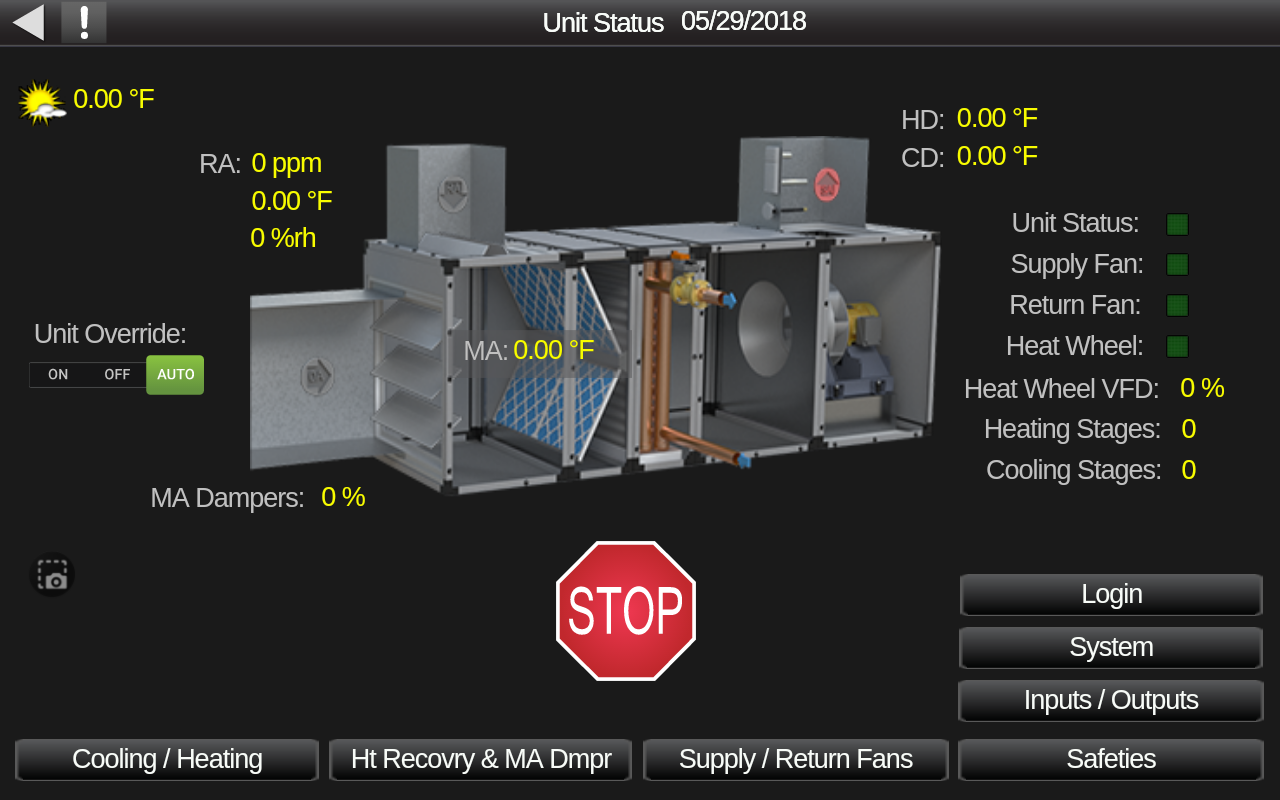Click the return air arrow on duct
This screenshot has height=800, width=1280.
(453, 193)
